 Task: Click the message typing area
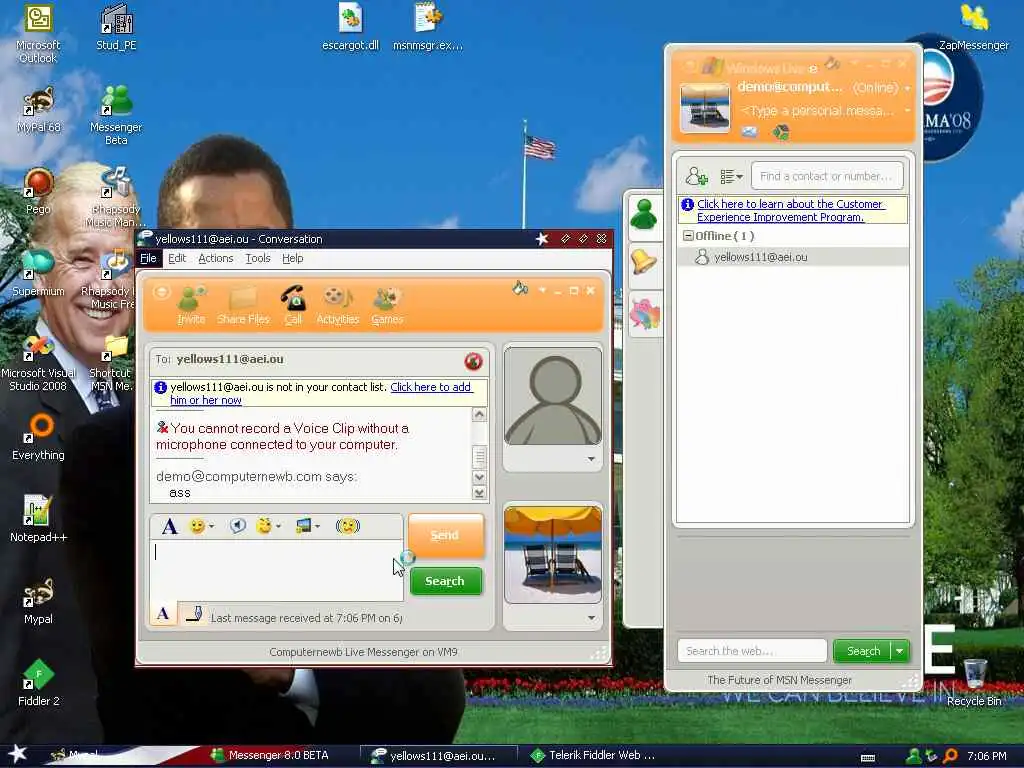coord(276,570)
